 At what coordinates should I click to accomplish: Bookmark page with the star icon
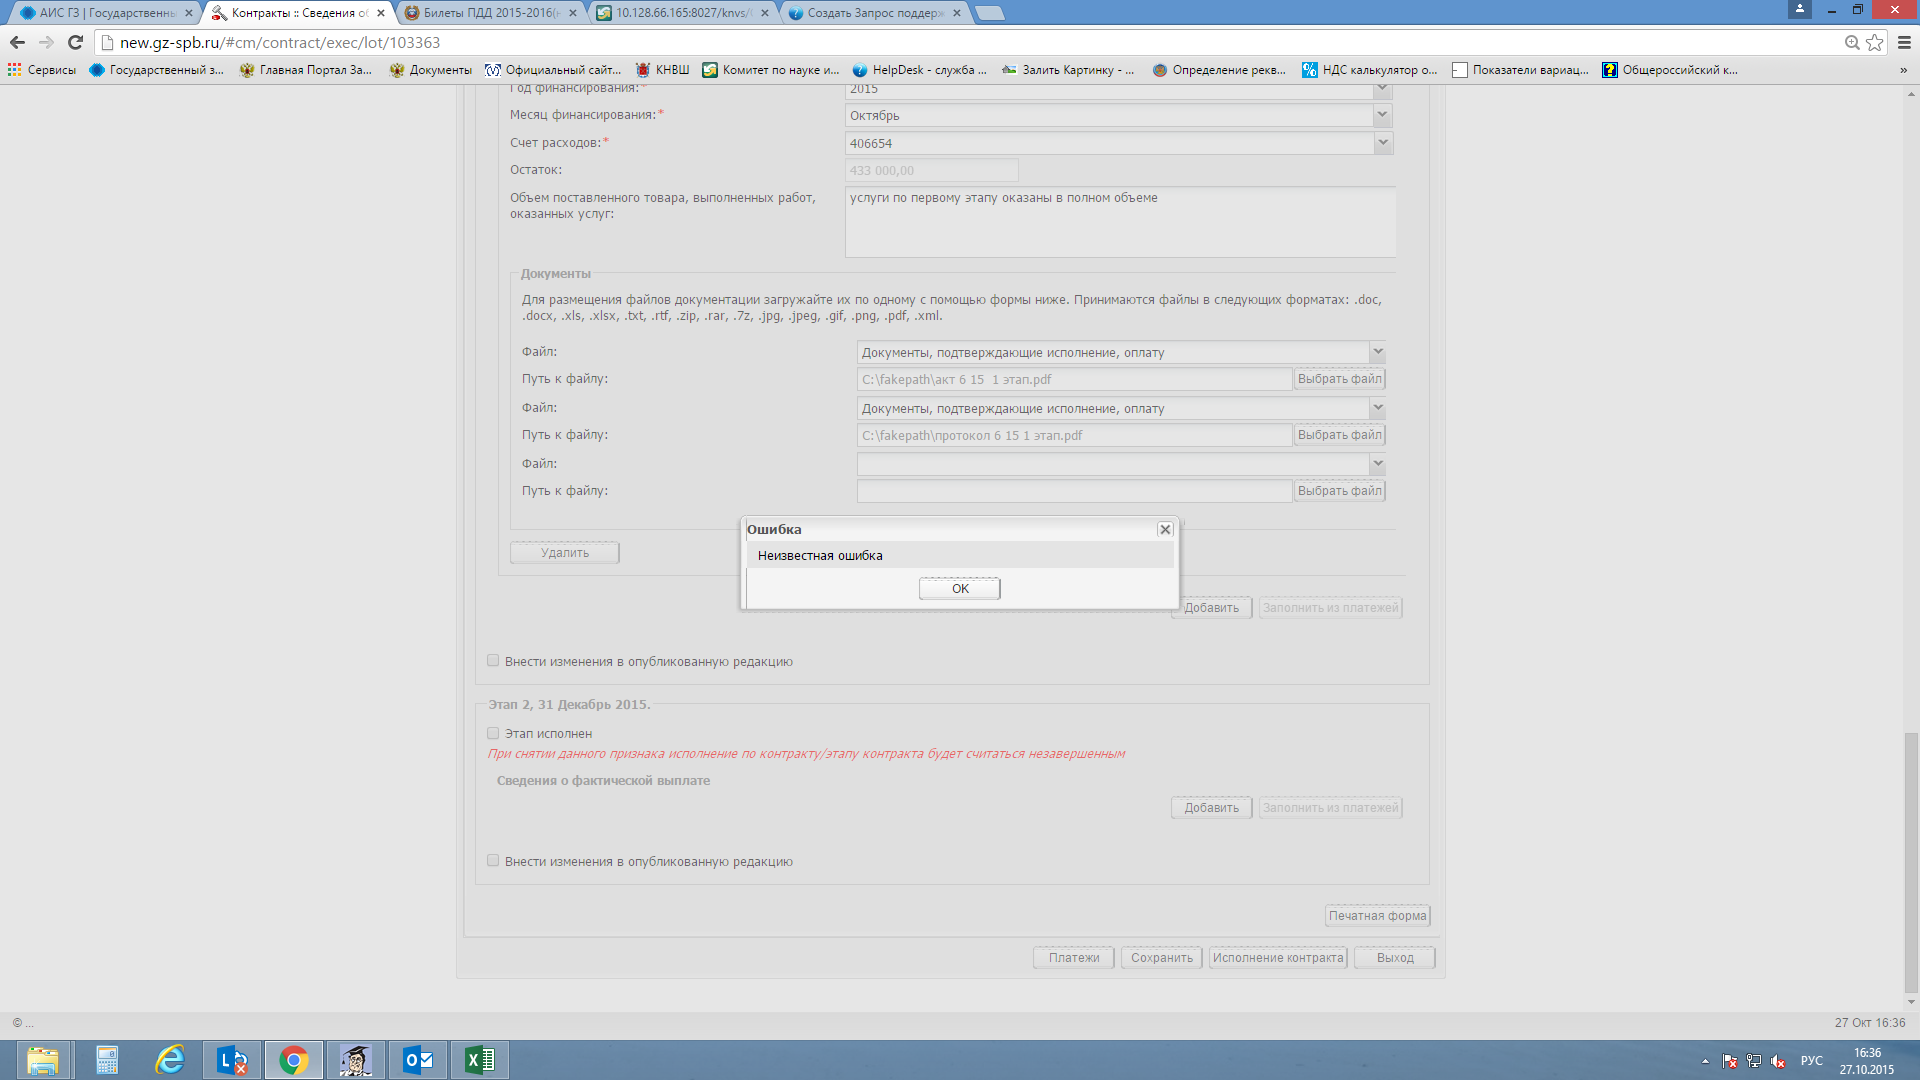click(1875, 42)
